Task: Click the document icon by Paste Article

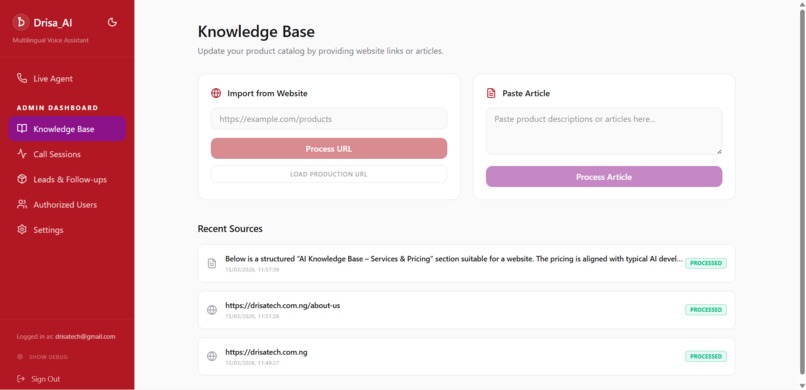Action: click(491, 94)
